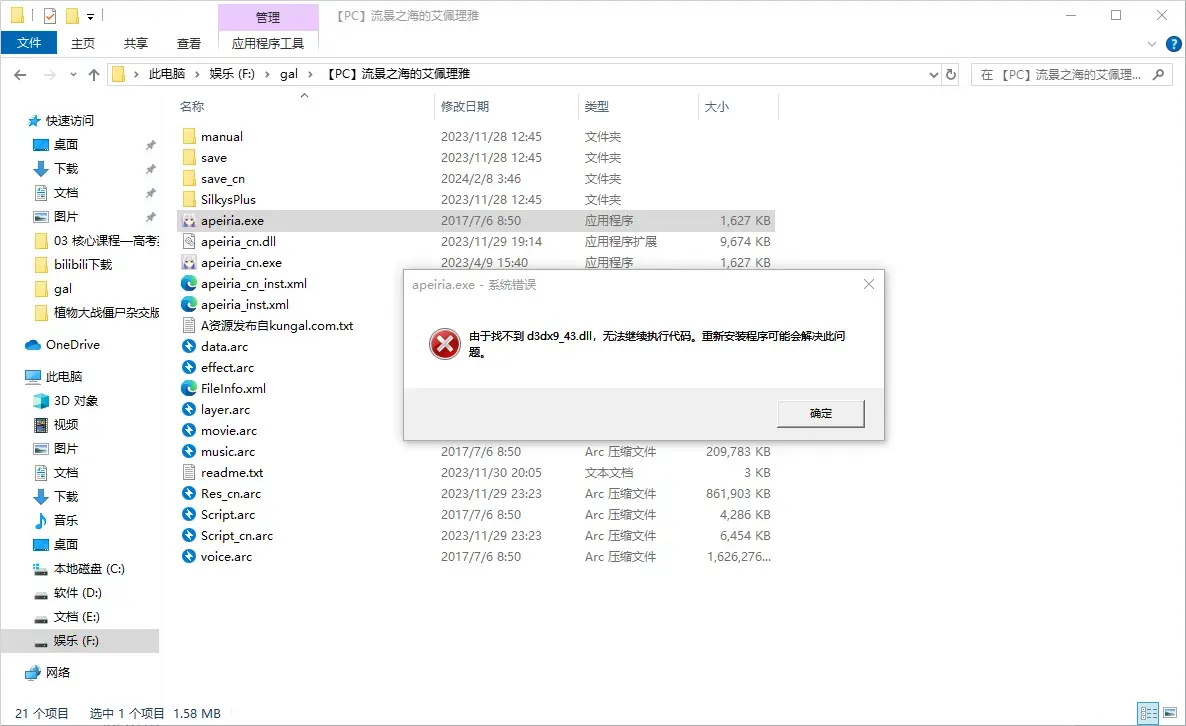Click the 管理 contextual tab header
The height and width of the screenshot is (726, 1186).
click(268, 17)
